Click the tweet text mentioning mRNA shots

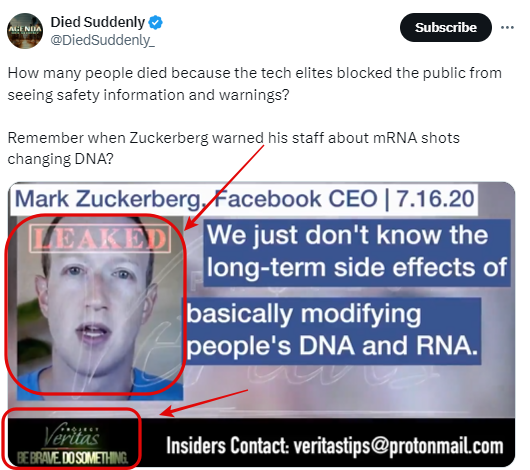coord(233,148)
